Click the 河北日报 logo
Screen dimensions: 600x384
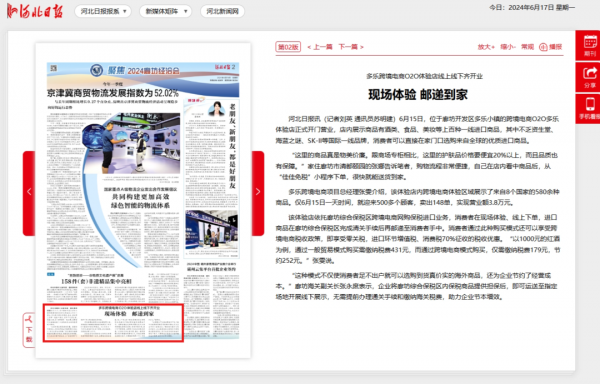point(35,11)
